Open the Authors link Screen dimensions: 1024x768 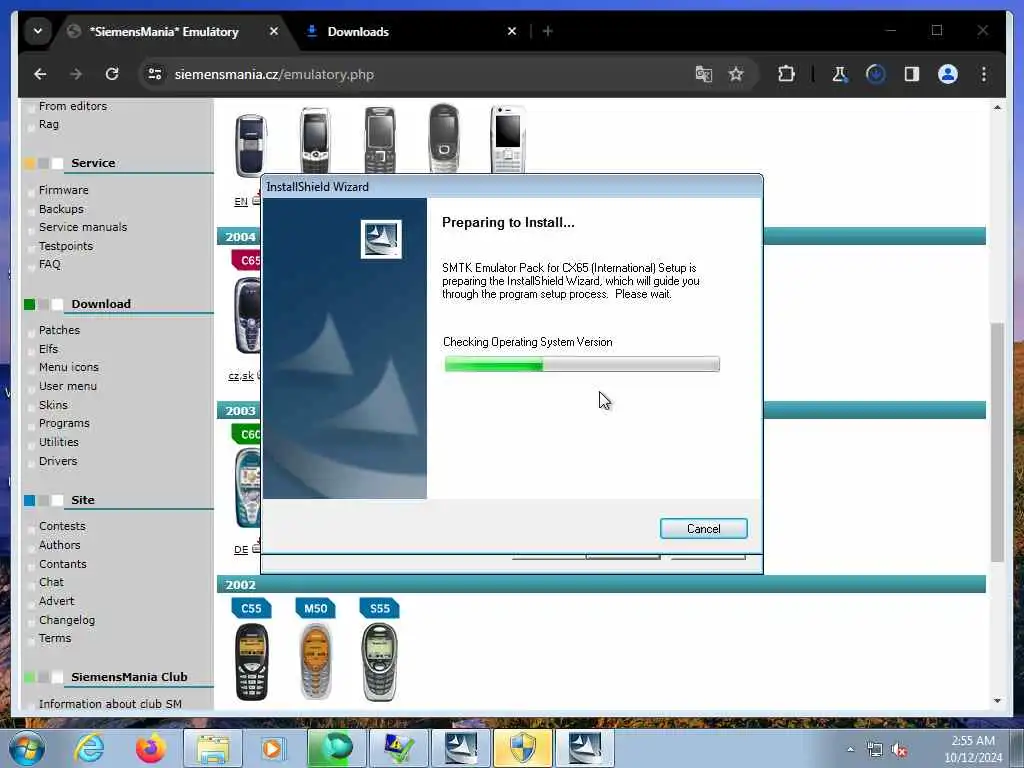[59, 545]
